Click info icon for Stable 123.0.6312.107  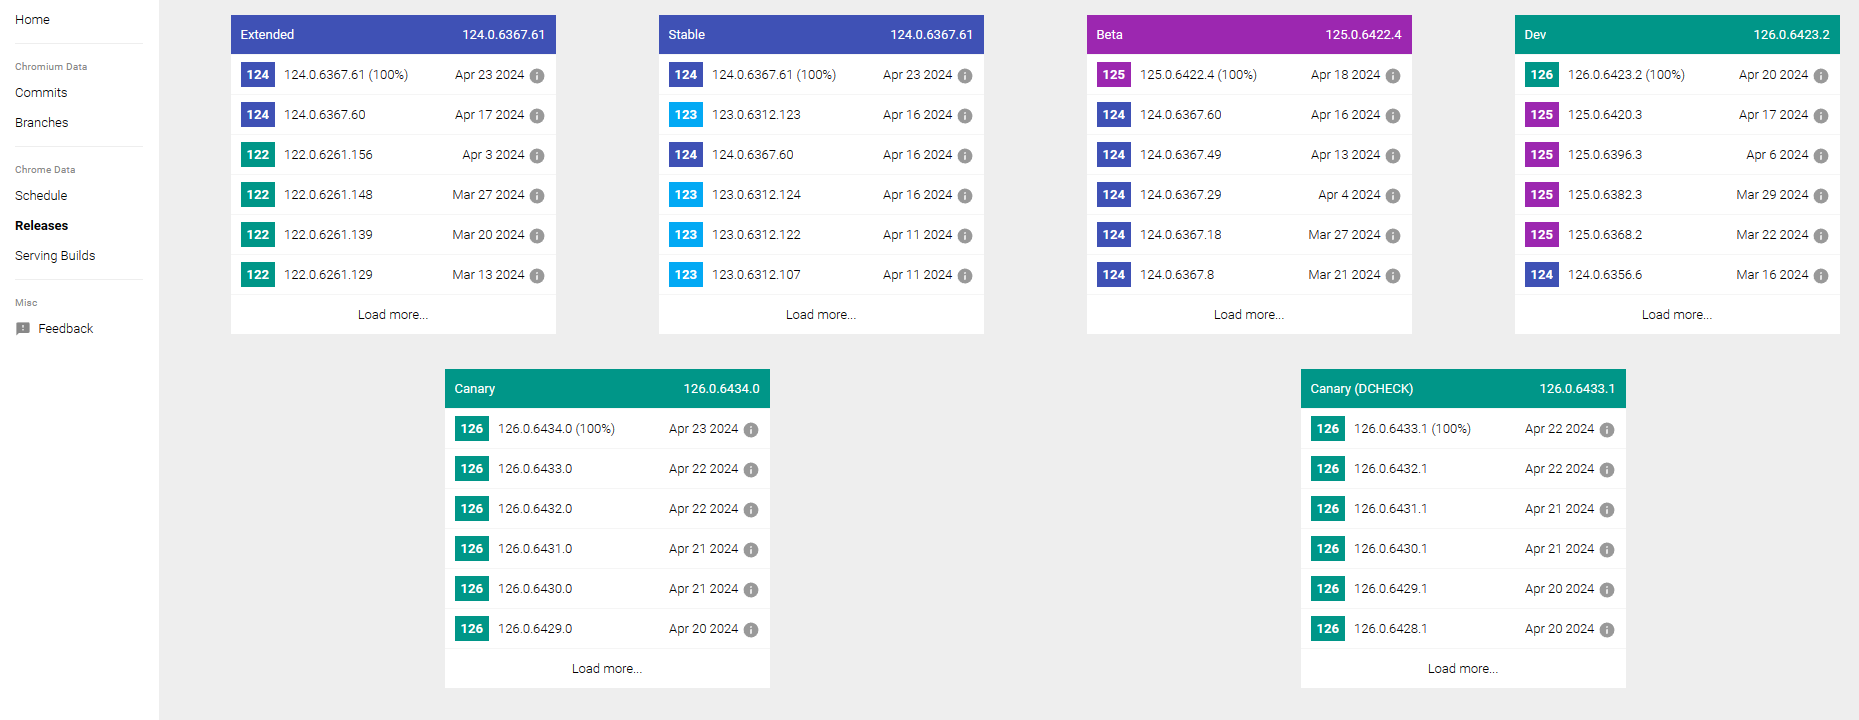click(965, 276)
